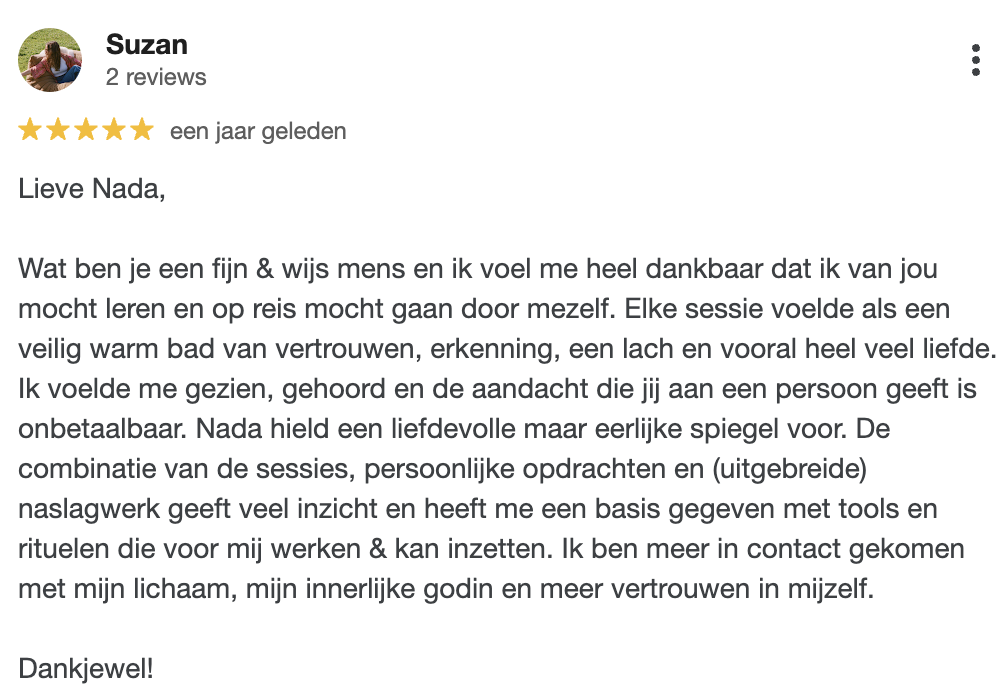Click the second rating star
This screenshot has height=692, width=1006.
pos(58,130)
